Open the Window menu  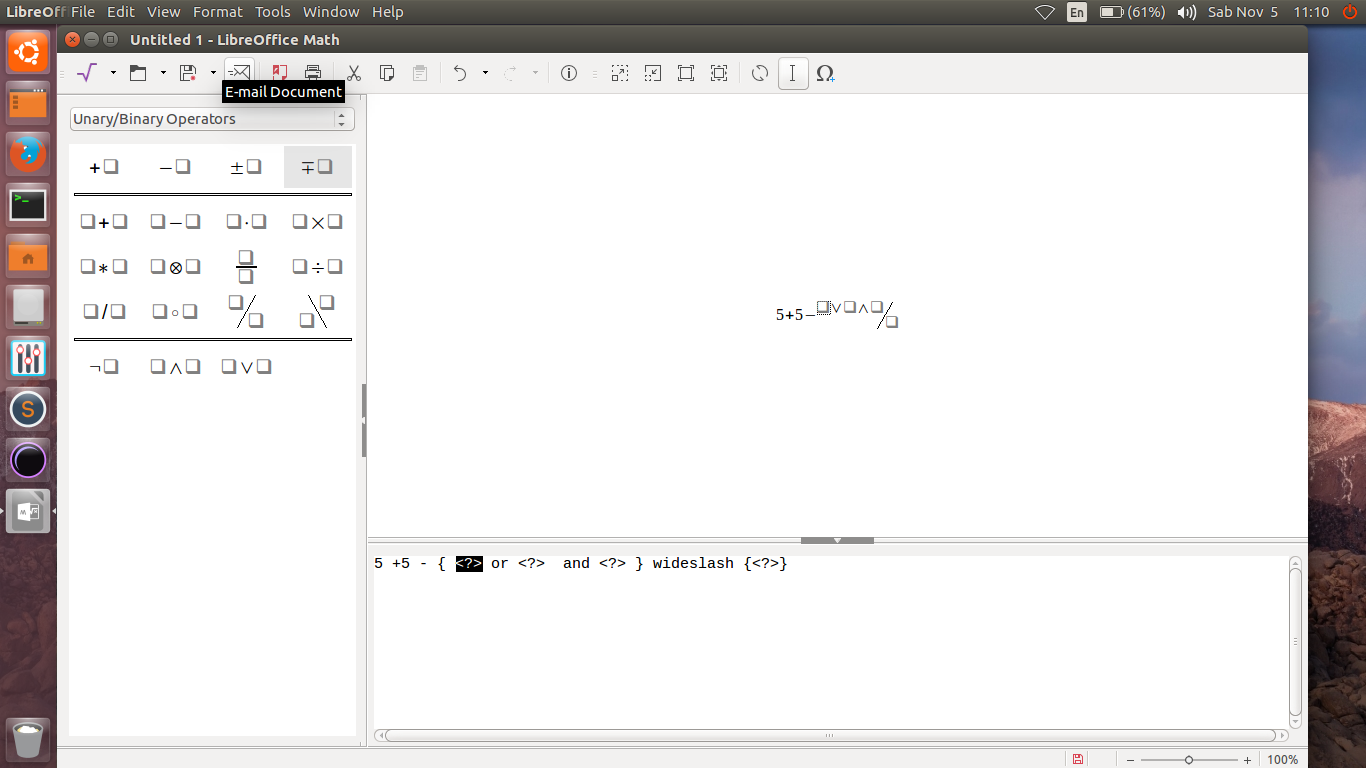click(x=331, y=12)
